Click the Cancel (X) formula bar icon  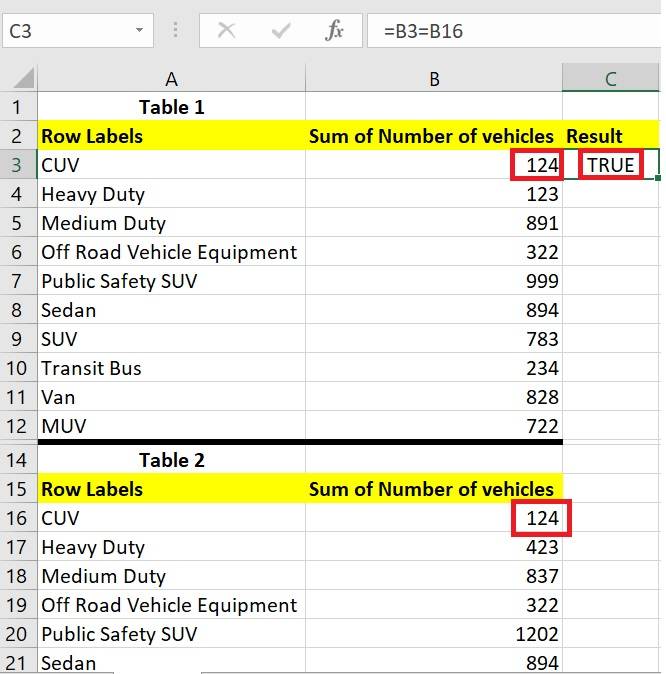pyautogui.click(x=227, y=31)
